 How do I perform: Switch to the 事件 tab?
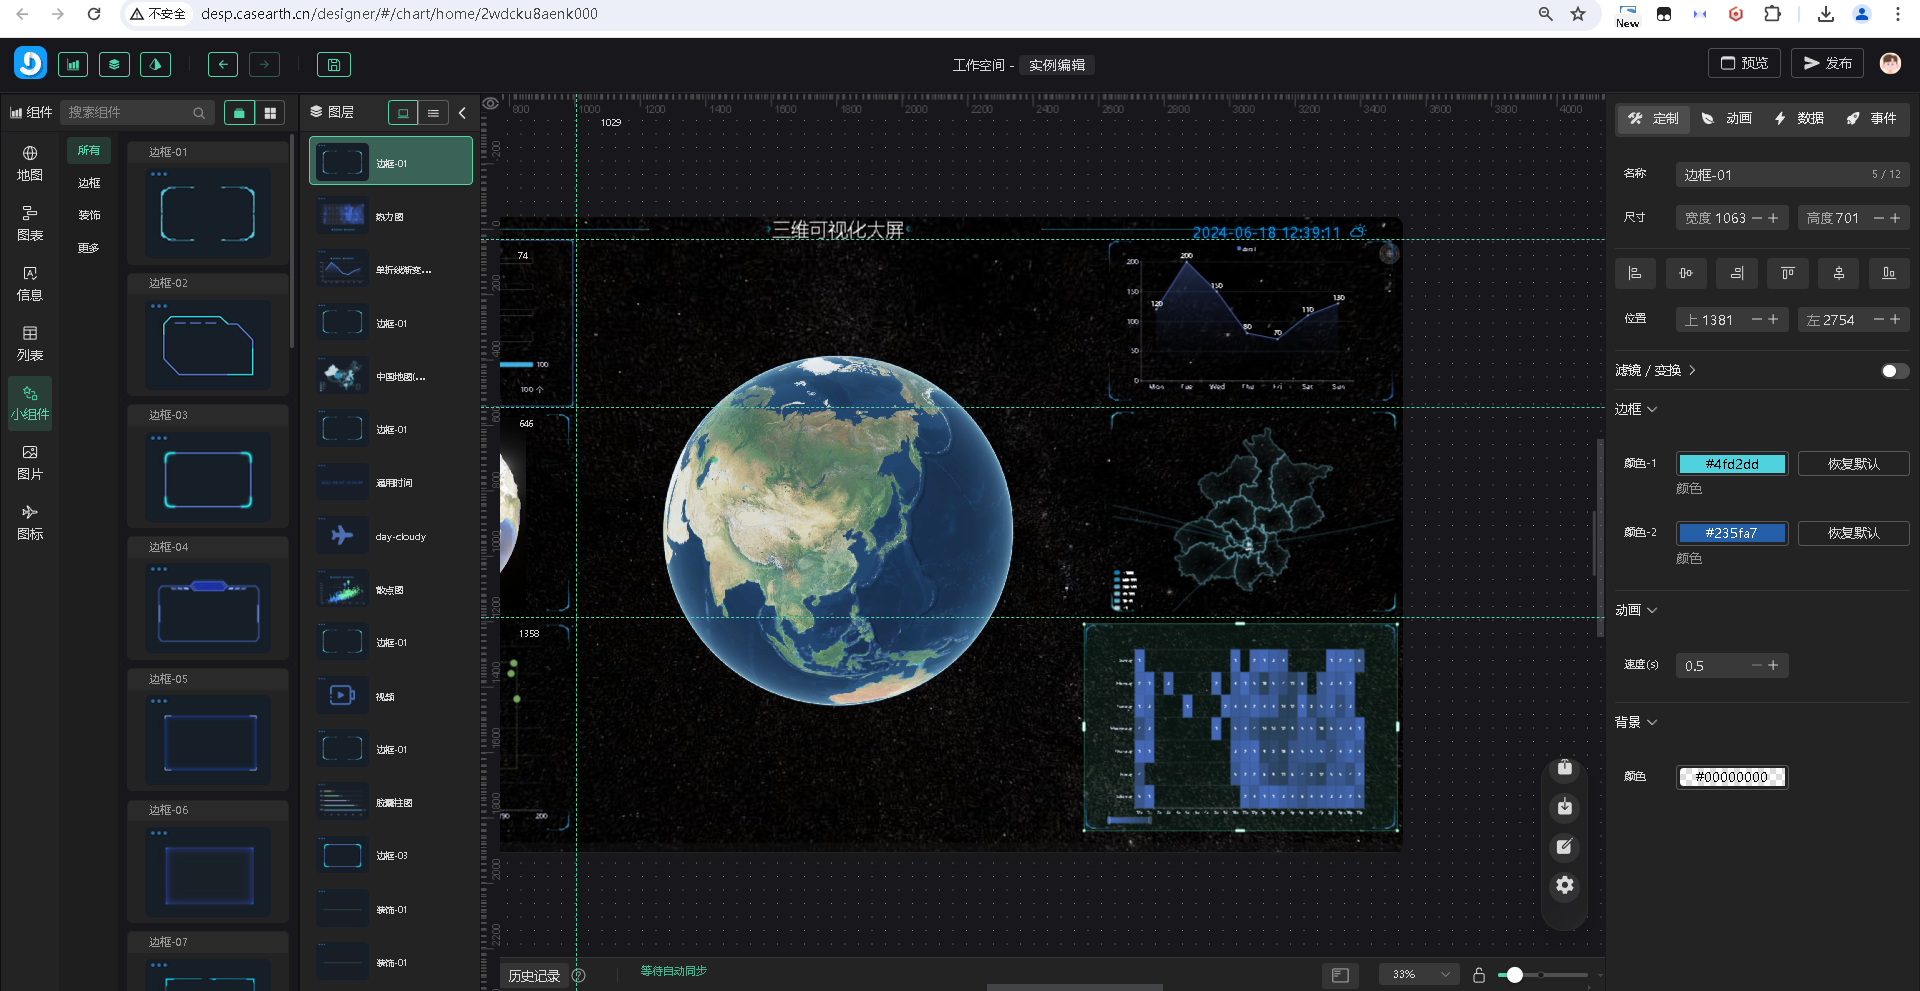coord(1871,118)
